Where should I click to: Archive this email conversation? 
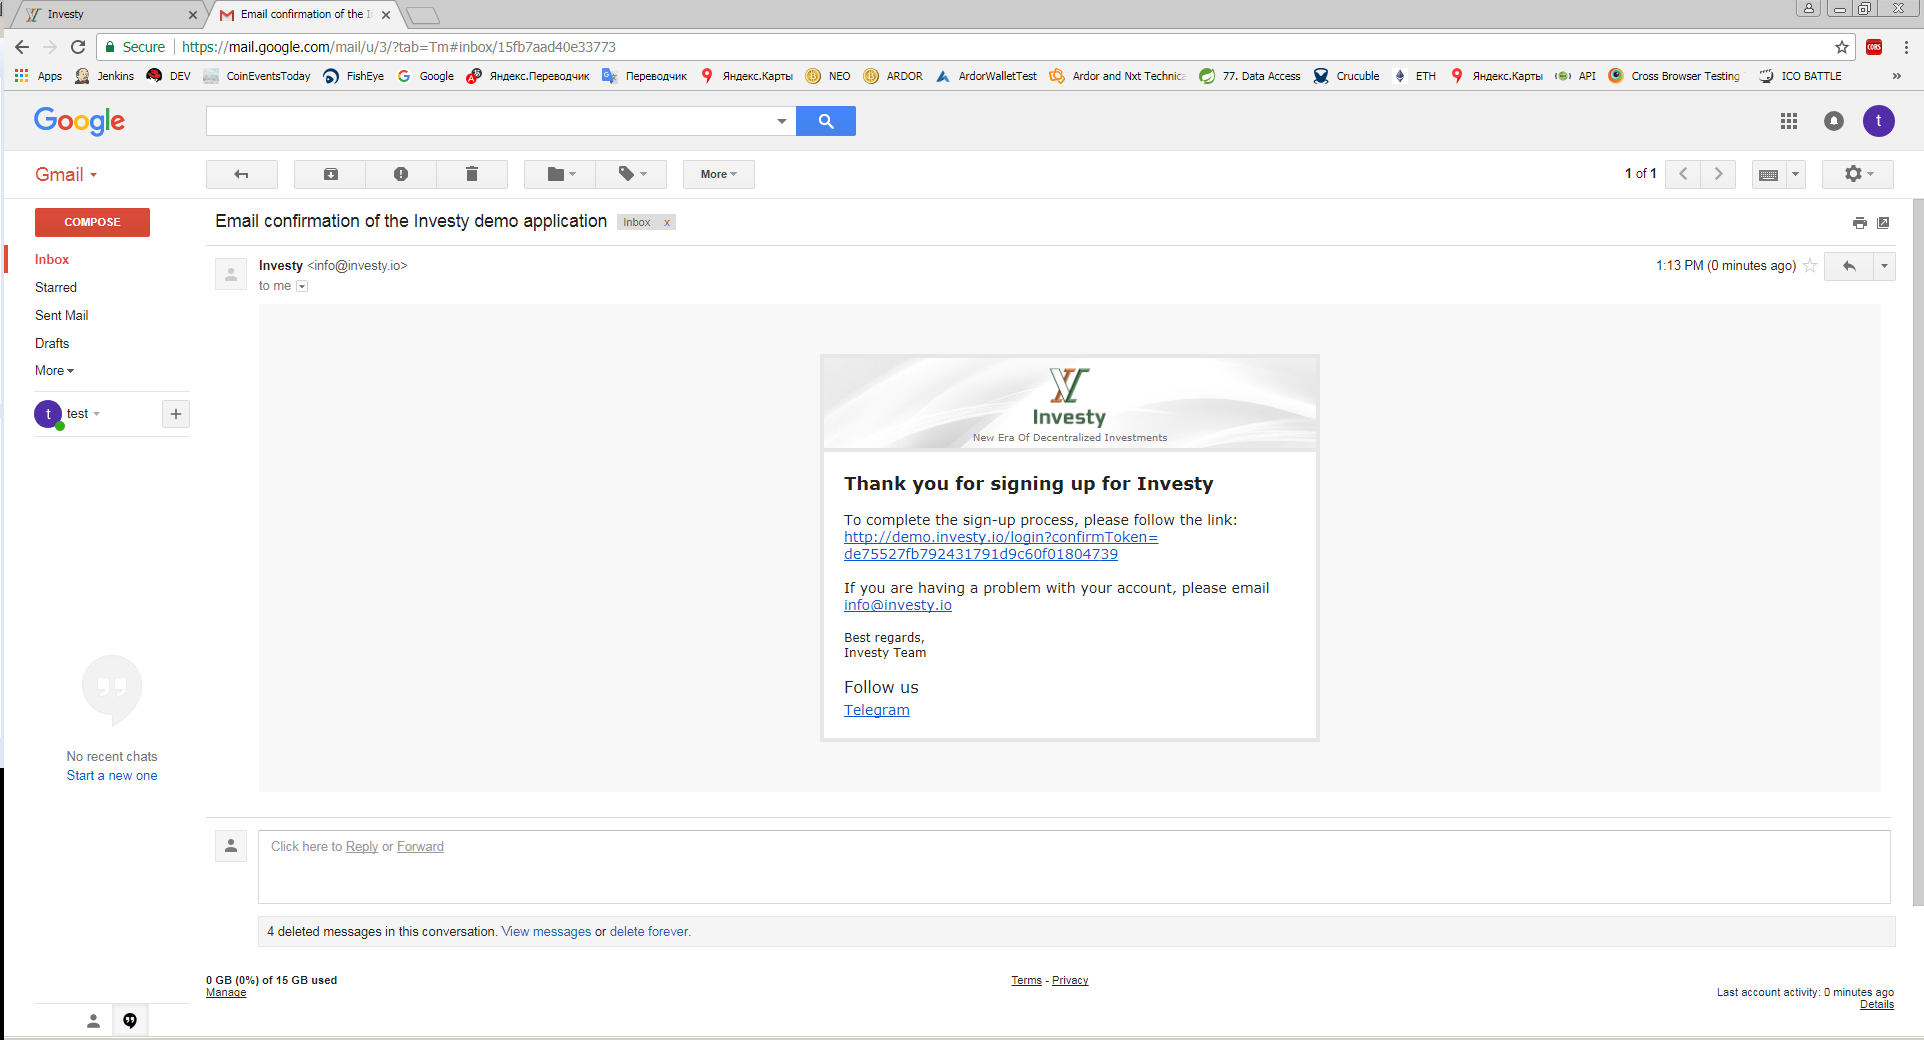(330, 174)
